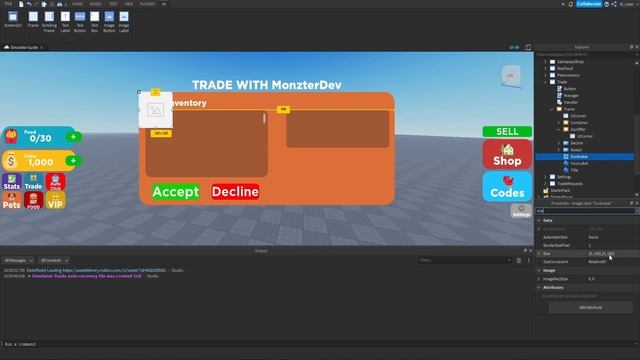The width and height of the screenshot is (640, 360).
Task: Open the All Contexts dropdown in Output
Action: tap(54, 260)
